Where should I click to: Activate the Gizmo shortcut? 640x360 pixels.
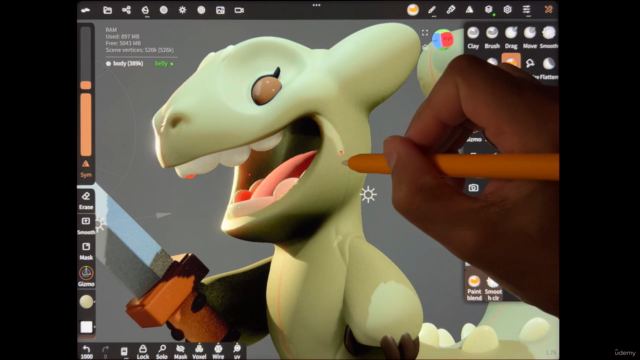click(x=86, y=276)
